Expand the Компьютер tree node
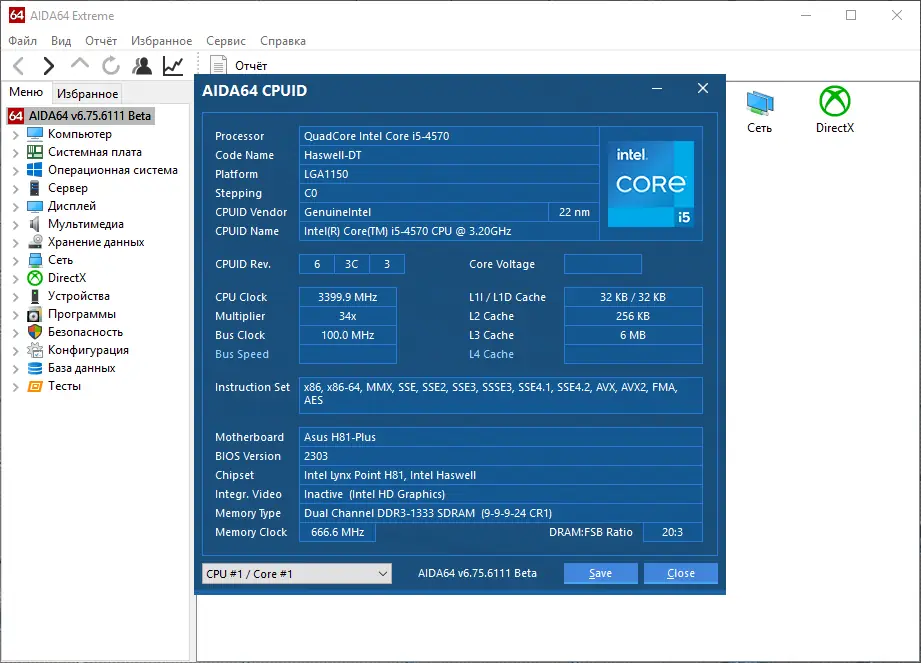This screenshot has width=921, height=663. coord(16,134)
